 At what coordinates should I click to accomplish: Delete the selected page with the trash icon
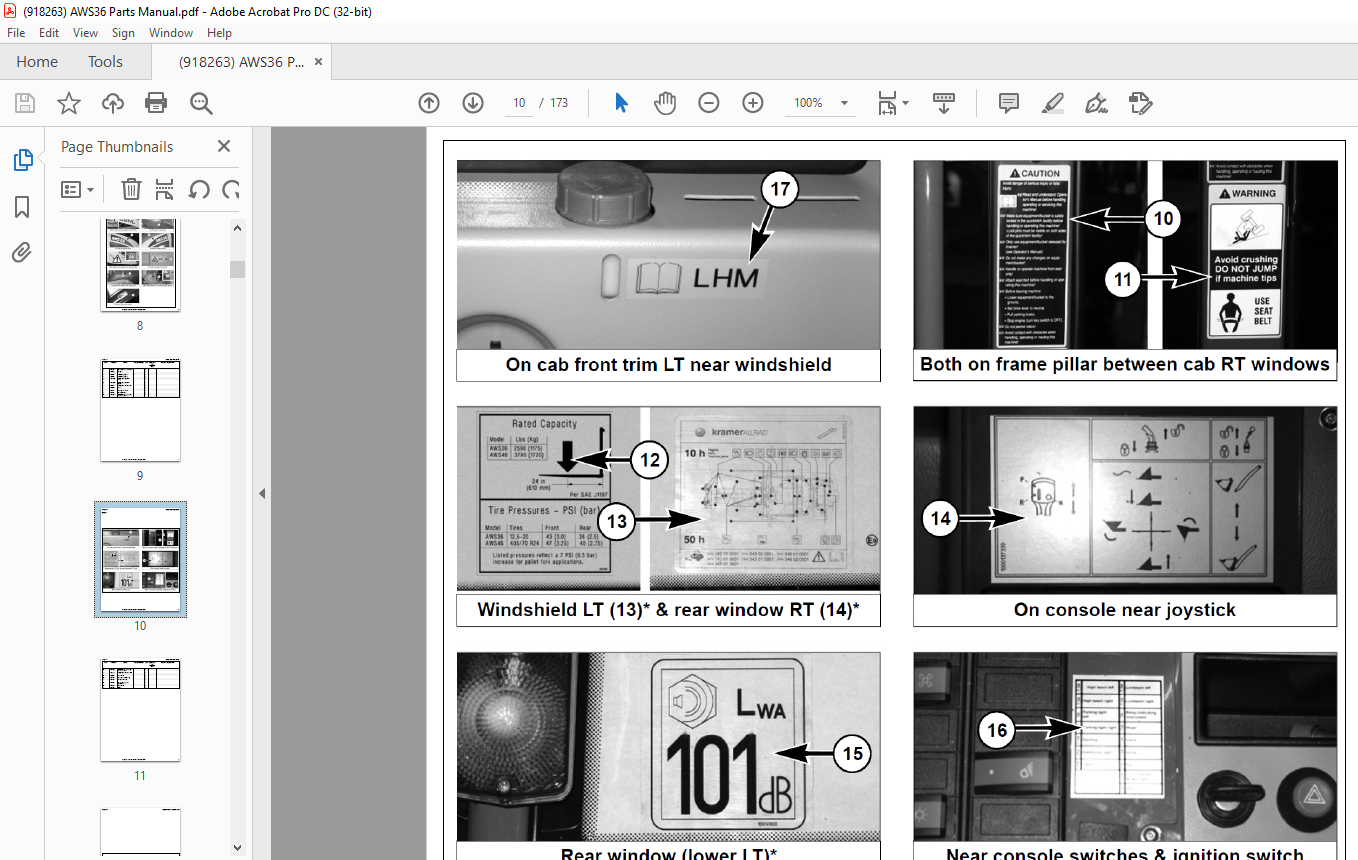coord(131,189)
